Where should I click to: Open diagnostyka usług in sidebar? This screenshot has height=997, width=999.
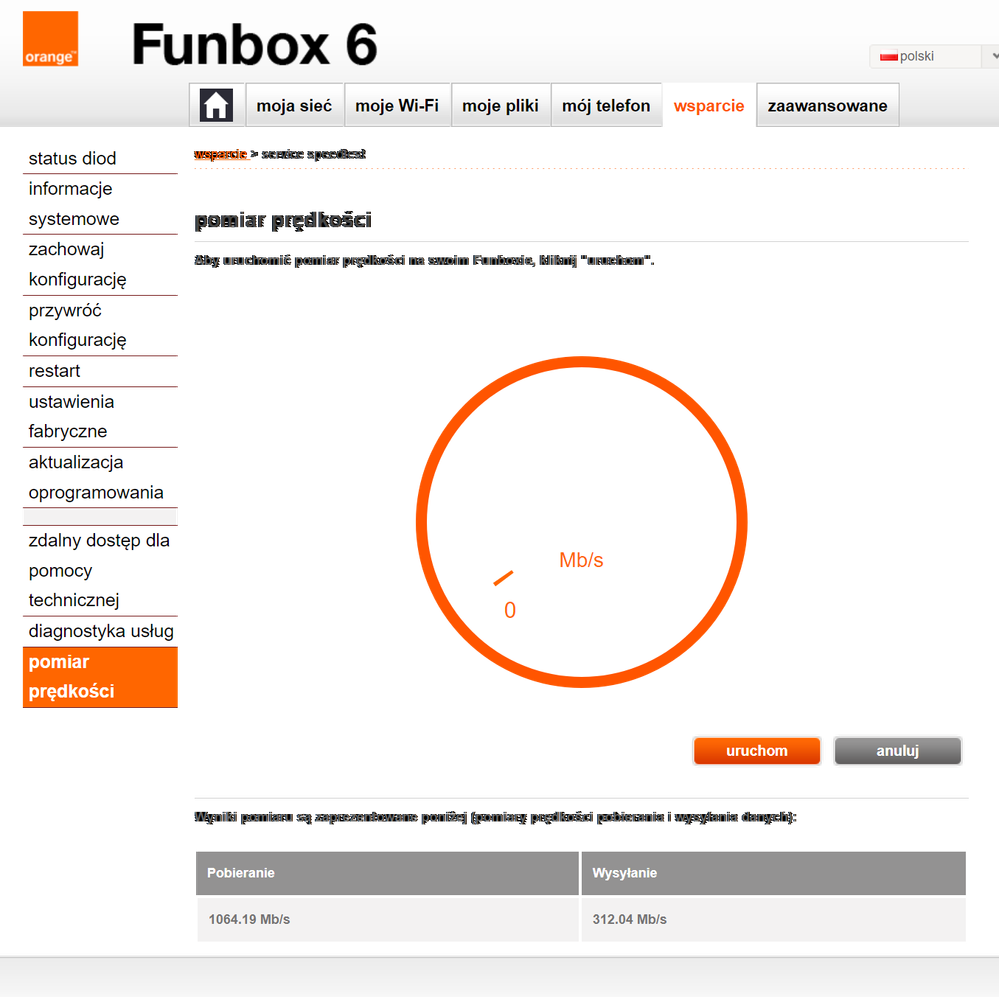[99, 631]
